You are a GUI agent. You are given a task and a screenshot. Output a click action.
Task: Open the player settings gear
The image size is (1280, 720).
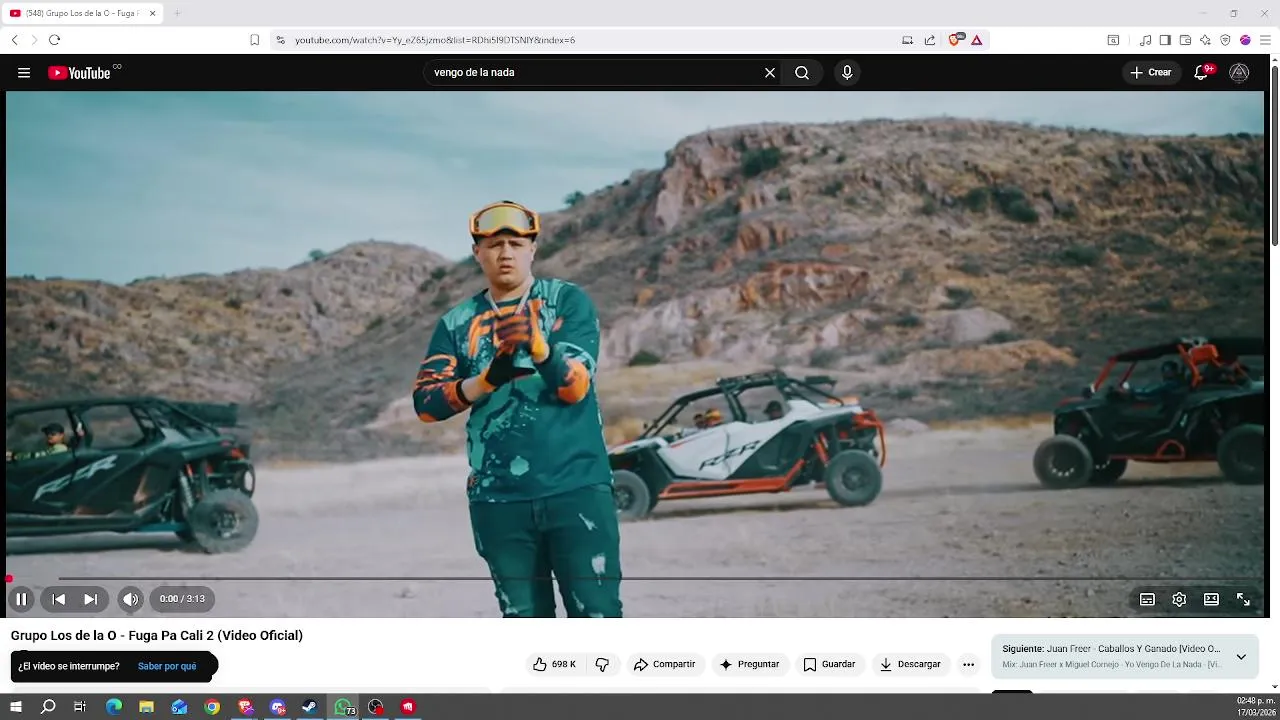[x=1179, y=599]
